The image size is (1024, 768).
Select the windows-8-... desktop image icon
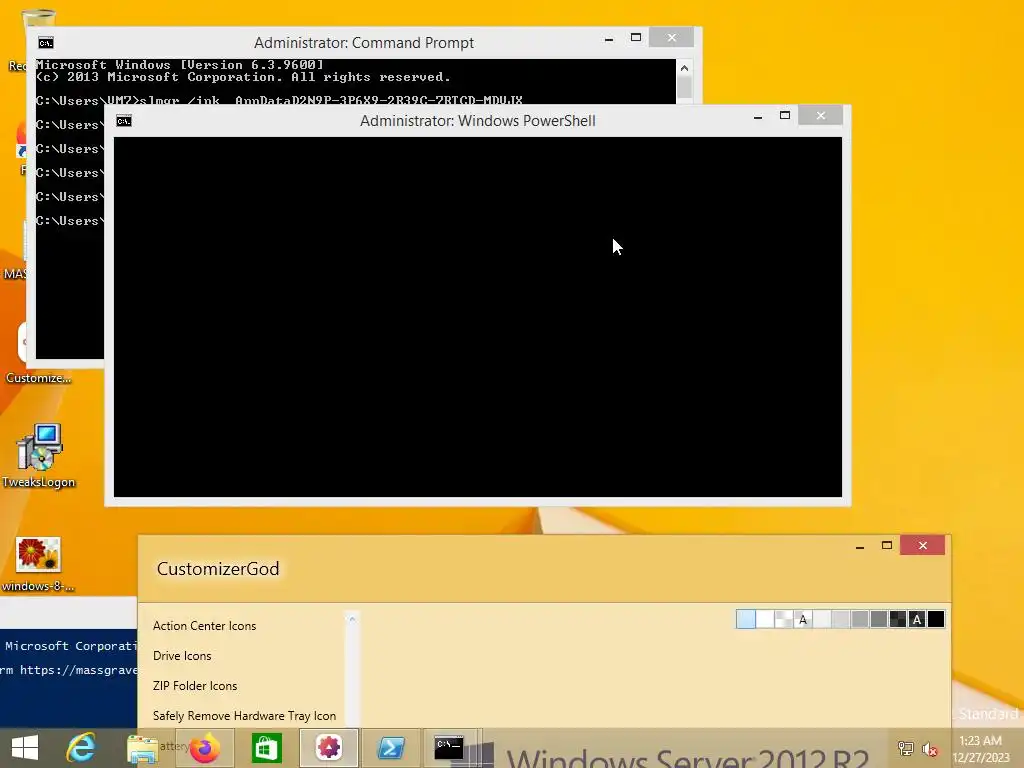(x=38, y=564)
